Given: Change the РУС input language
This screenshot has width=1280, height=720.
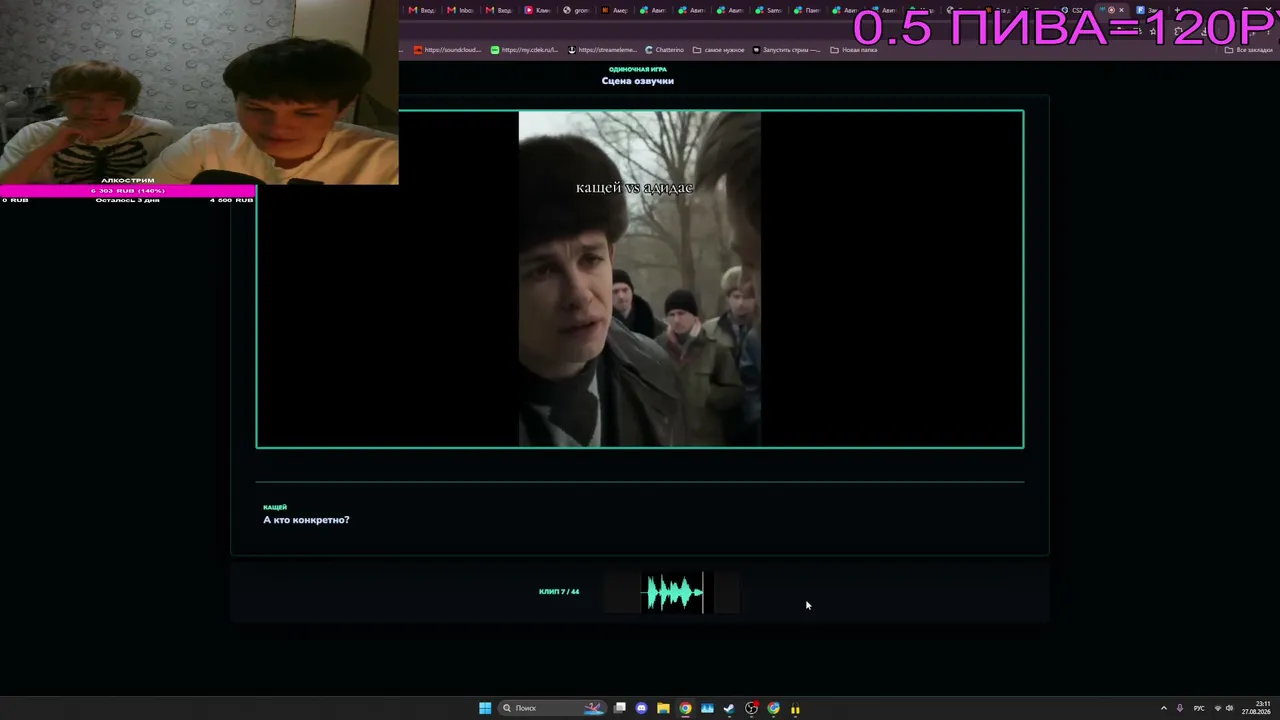Looking at the screenshot, I should pyautogui.click(x=1199, y=708).
